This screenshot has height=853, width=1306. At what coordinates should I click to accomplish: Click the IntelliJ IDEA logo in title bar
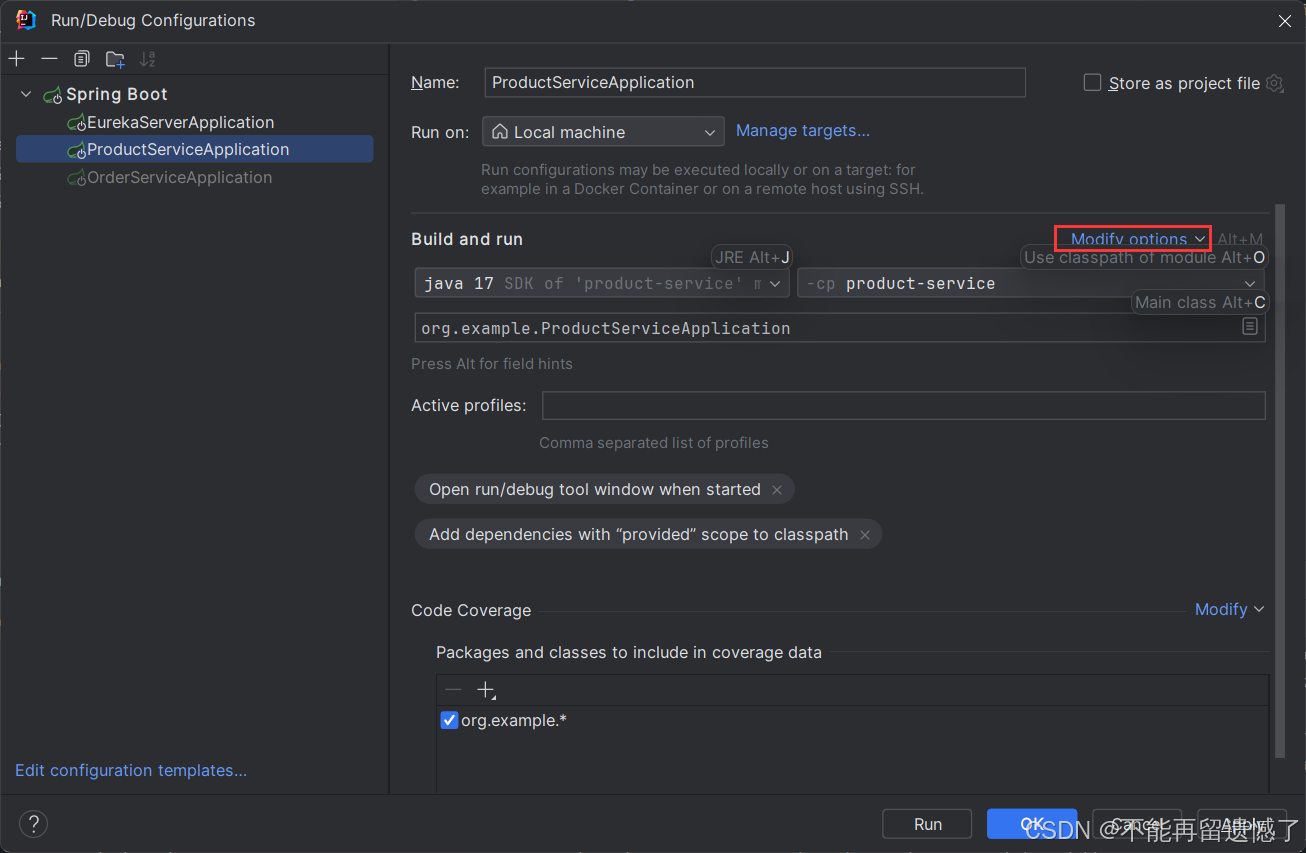(x=25, y=20)
